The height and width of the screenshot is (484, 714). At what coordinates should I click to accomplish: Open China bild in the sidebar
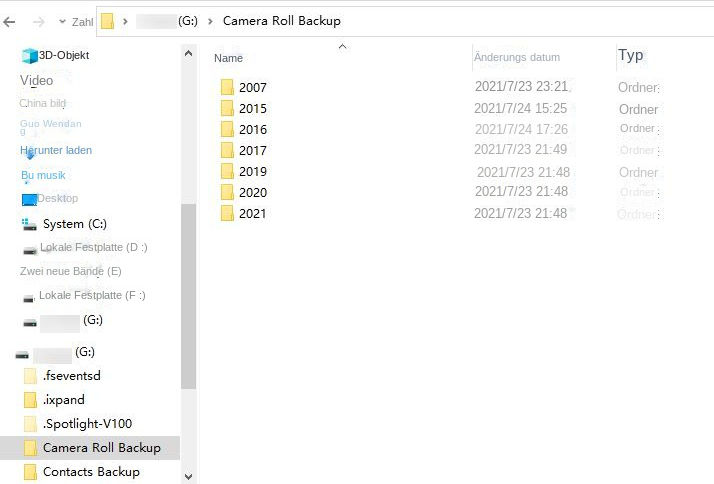(43, 103)
